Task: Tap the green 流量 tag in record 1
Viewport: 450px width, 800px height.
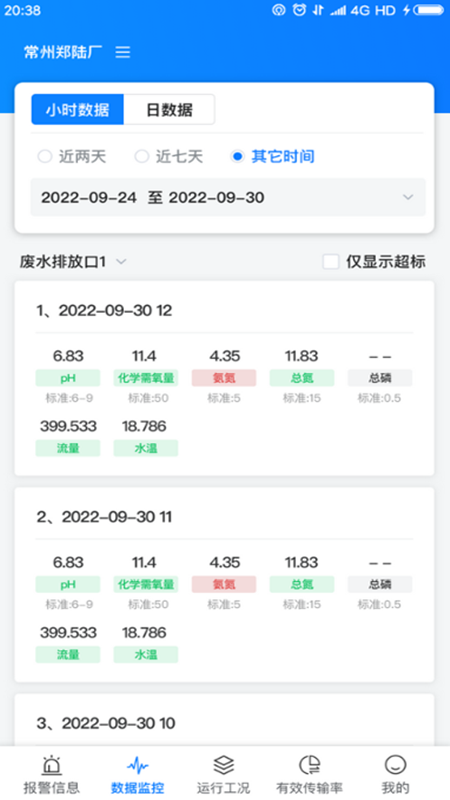Action: pos(68,448)
